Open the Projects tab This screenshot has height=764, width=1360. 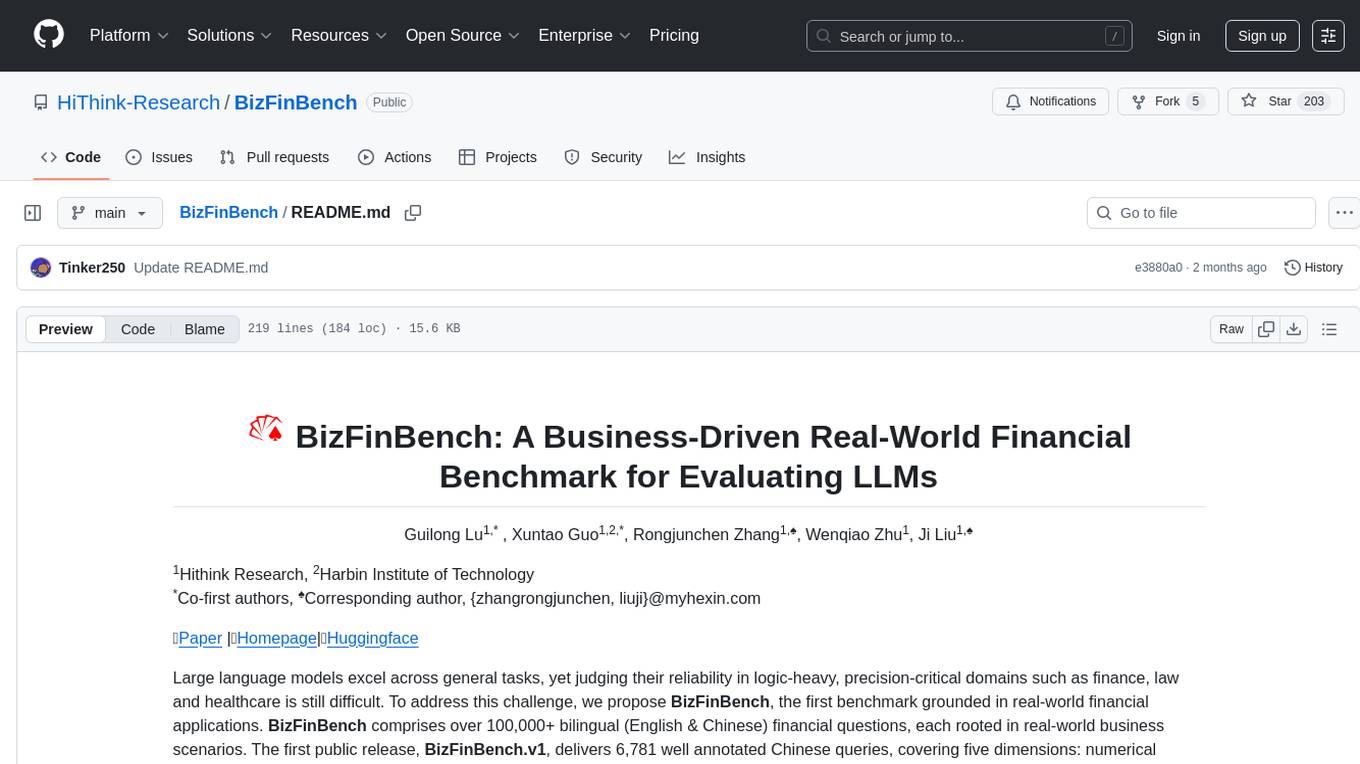[497, 157]
